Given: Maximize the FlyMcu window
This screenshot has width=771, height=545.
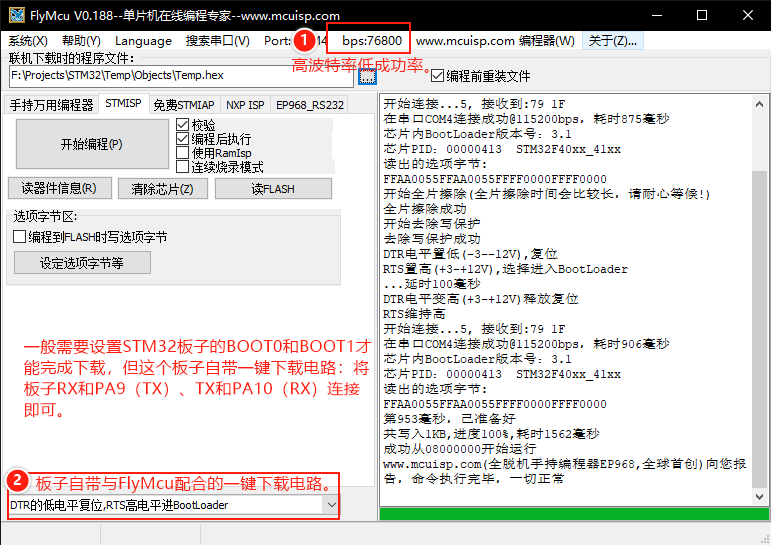Looking at the screenshot, I should coord(702,15).
